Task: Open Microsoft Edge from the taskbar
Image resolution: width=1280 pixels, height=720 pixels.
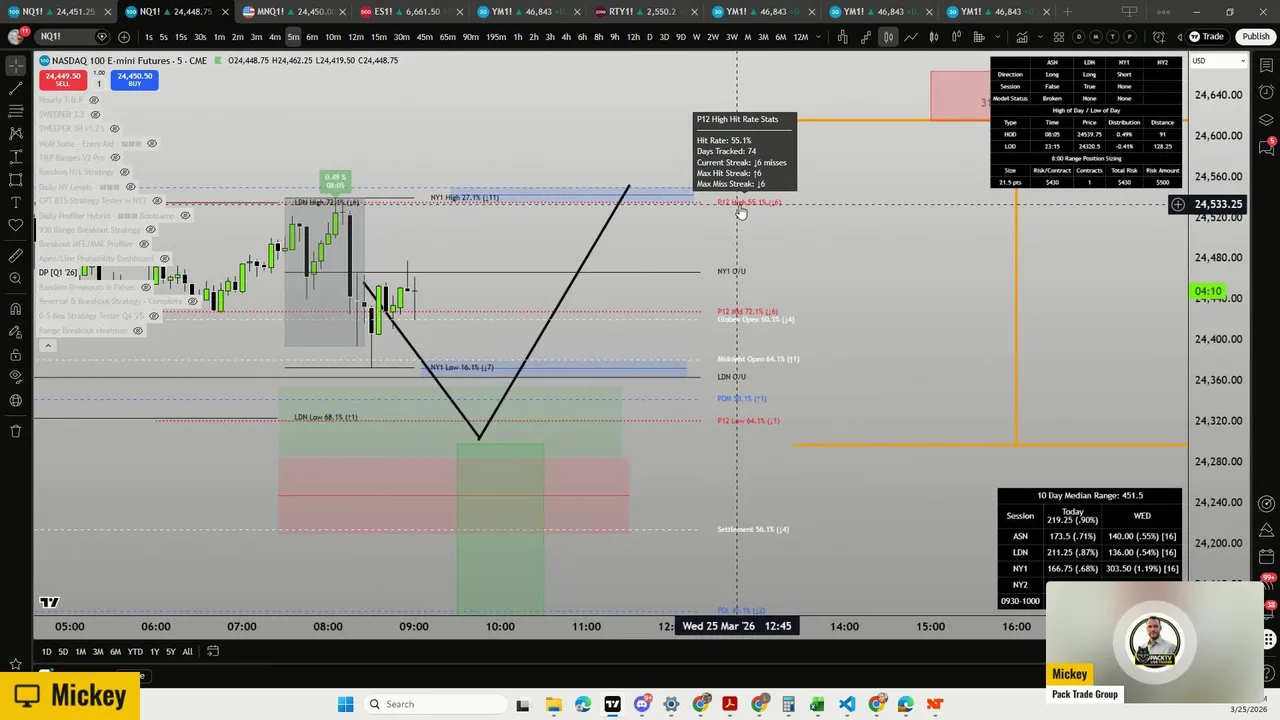Action: click(583, 704)
